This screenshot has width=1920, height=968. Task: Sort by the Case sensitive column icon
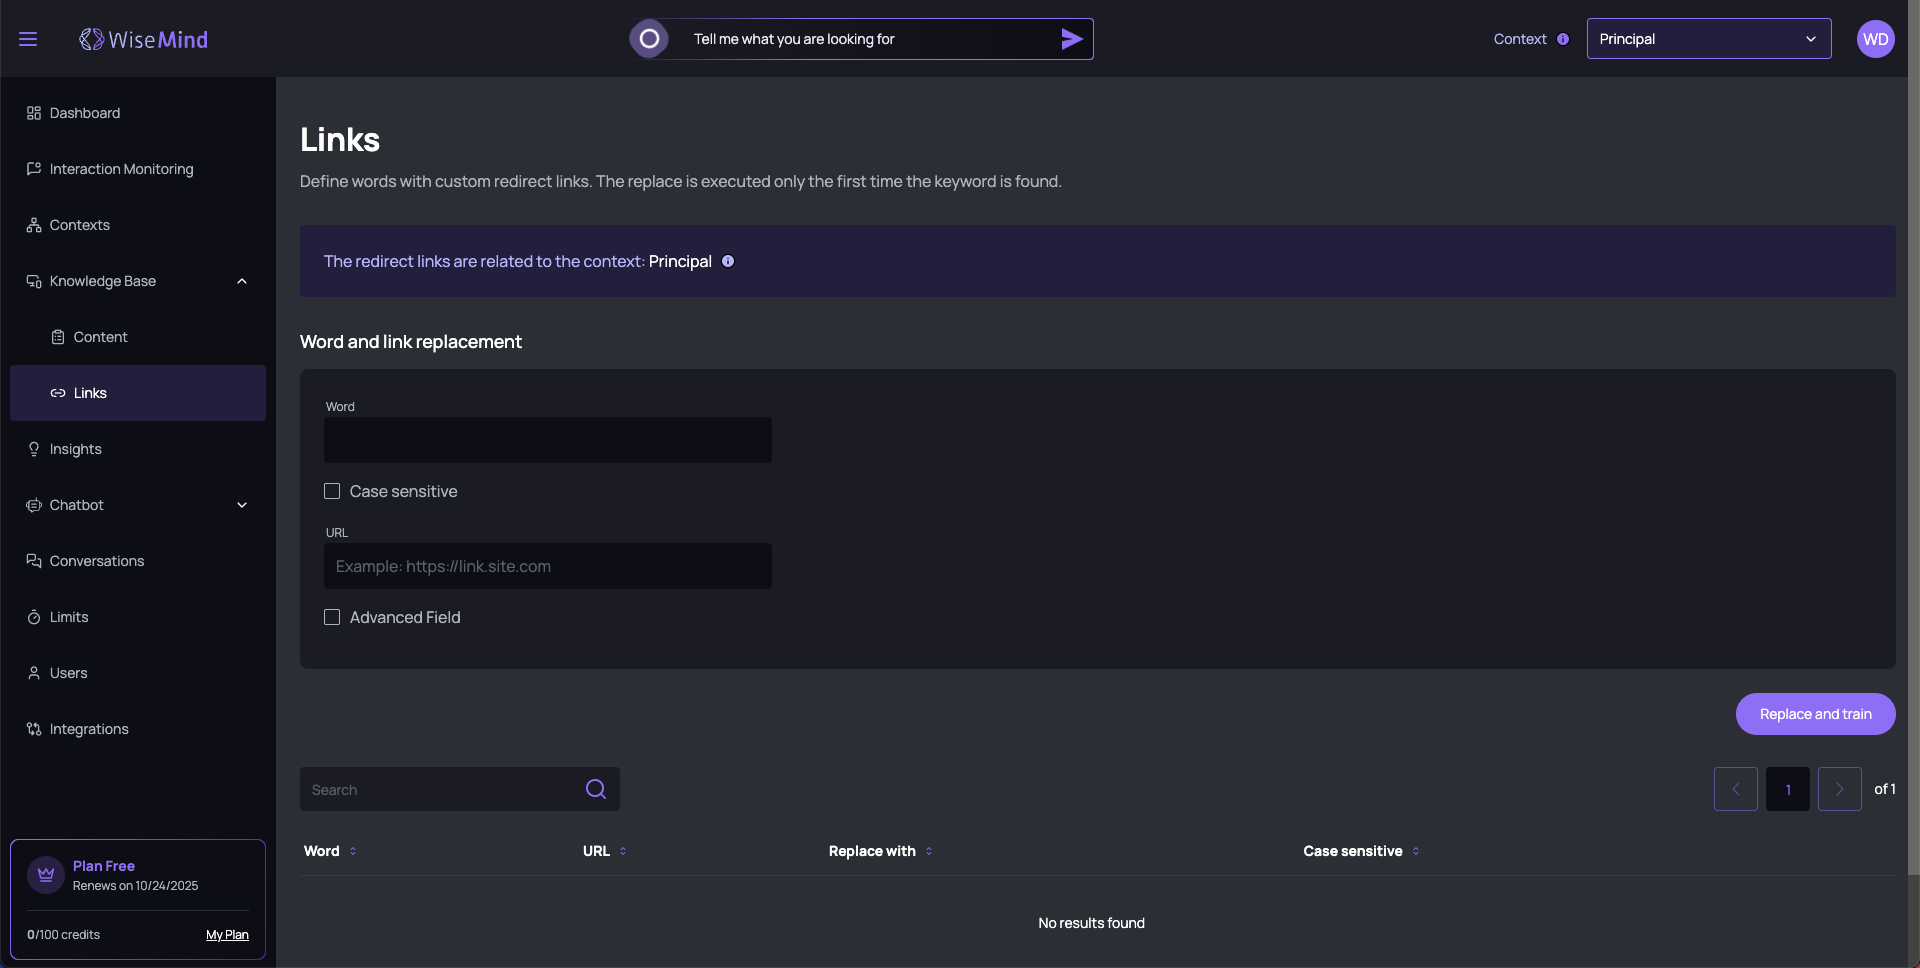[1416, 851]
